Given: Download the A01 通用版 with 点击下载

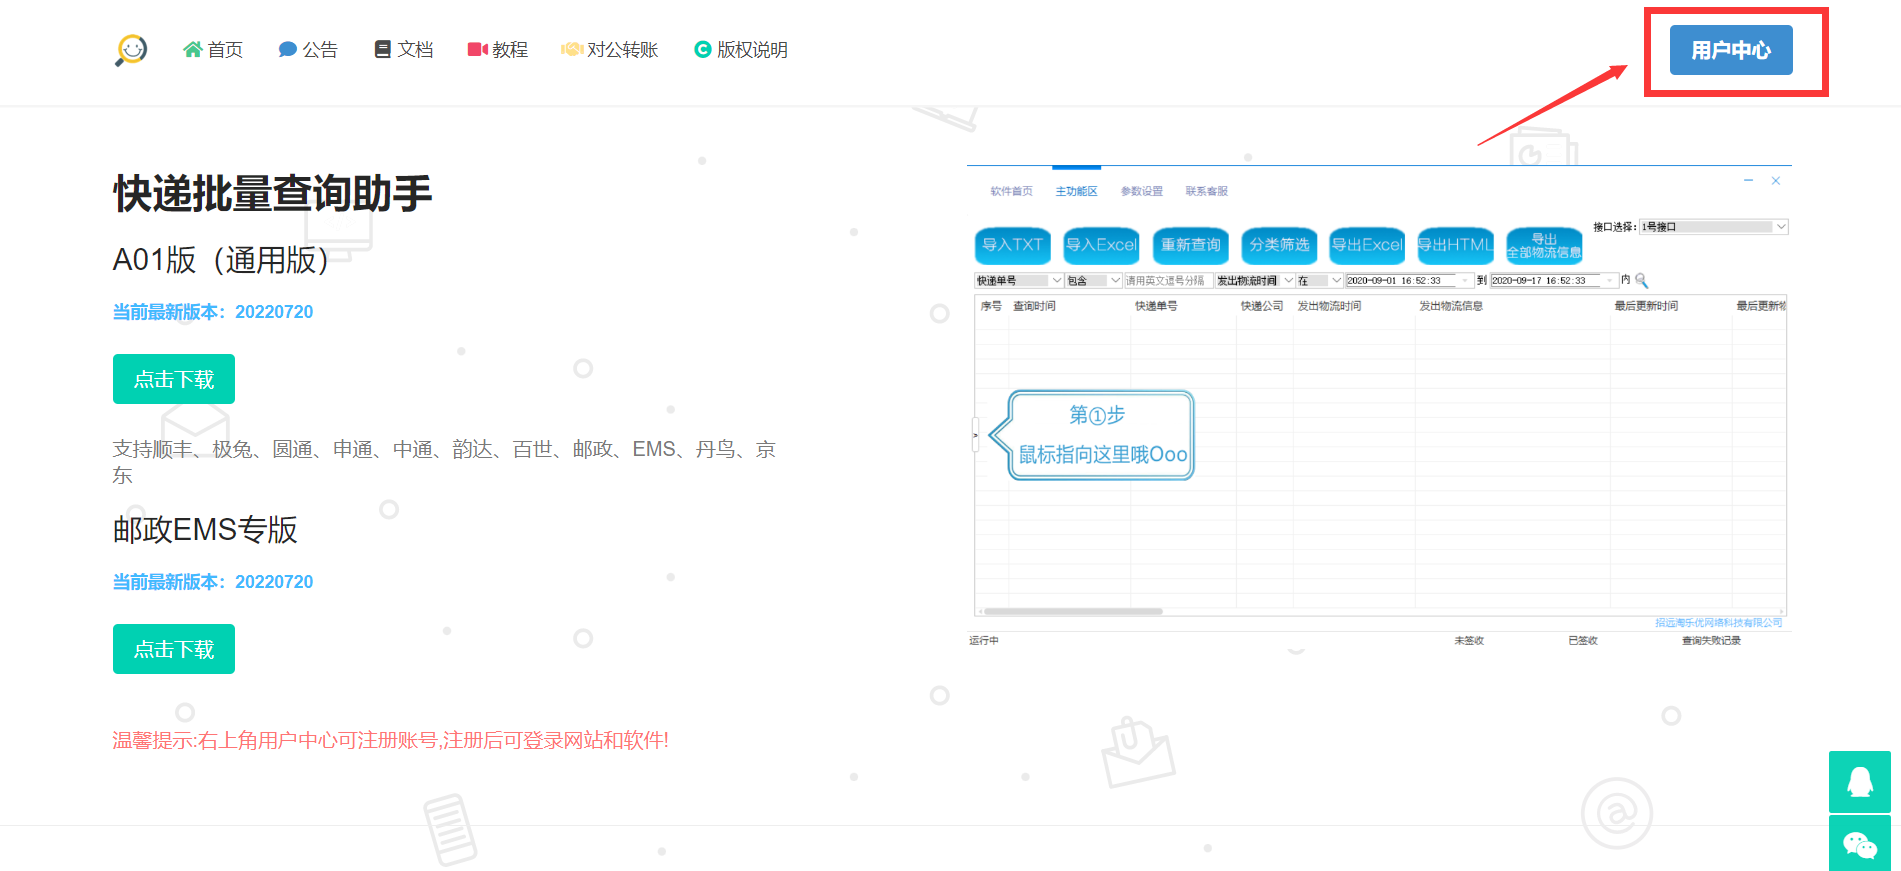Looking at the screenshot, I should (174, 379).
